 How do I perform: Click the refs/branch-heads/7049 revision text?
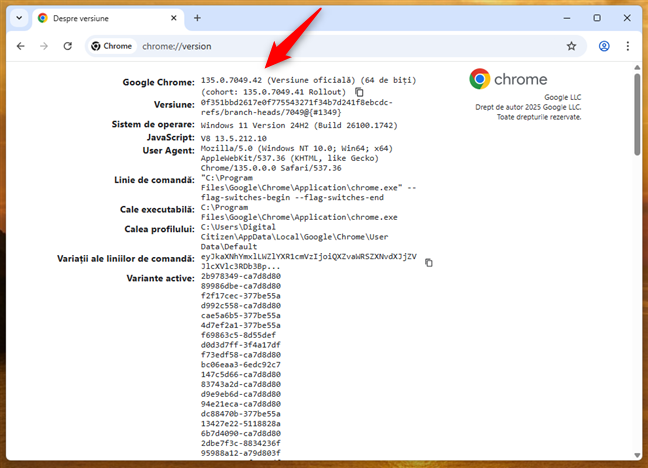point(271,112)
